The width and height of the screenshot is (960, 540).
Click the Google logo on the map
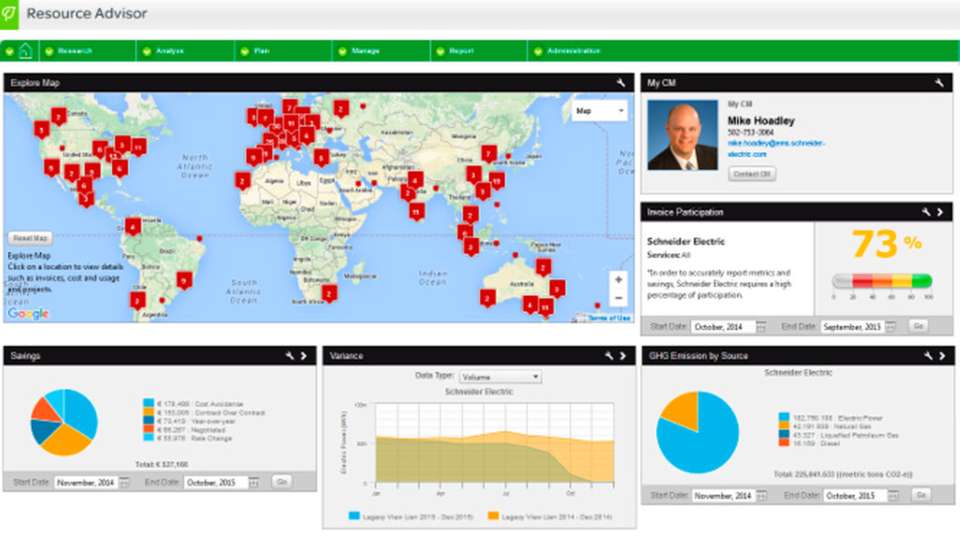click(x=28, y=313)
